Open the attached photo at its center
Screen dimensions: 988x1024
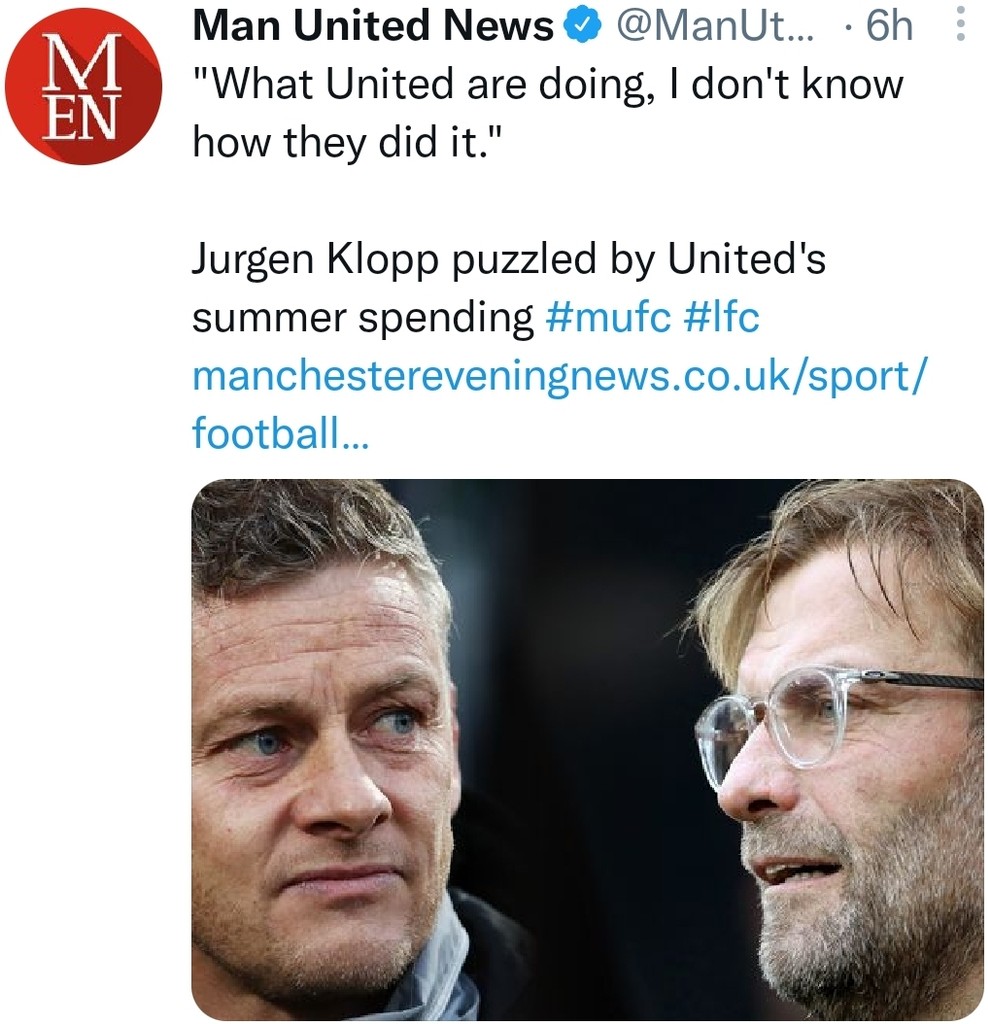[x=587, y=749]
